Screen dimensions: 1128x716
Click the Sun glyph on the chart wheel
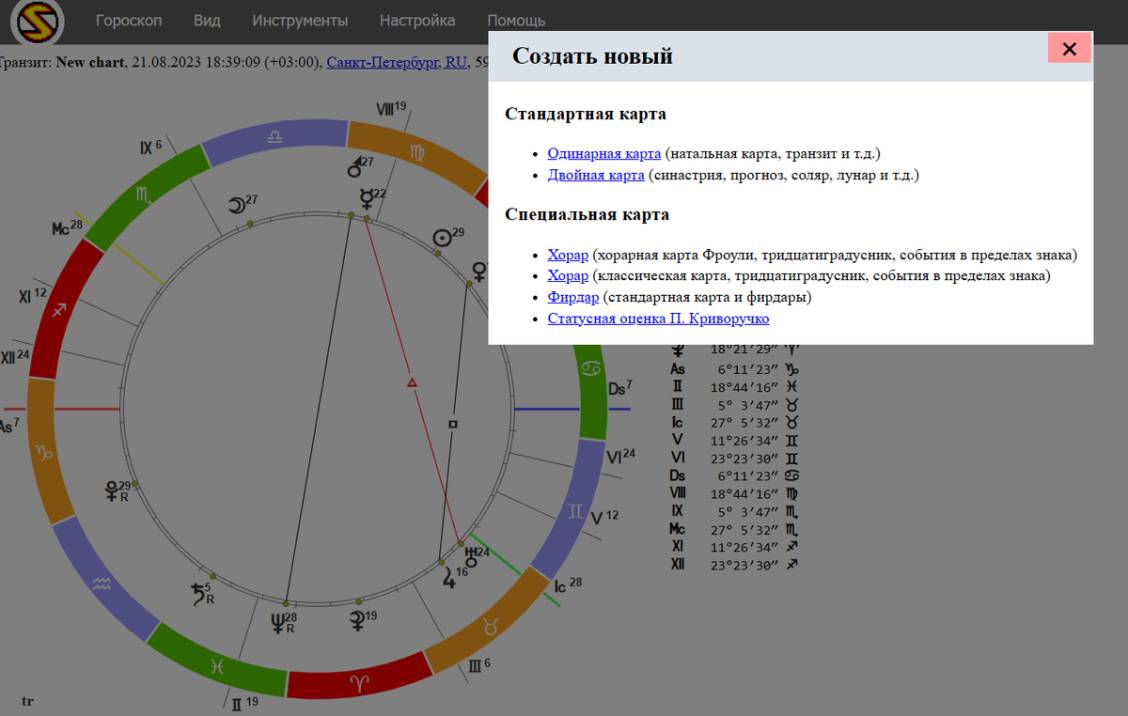click(x=441, y=238)
